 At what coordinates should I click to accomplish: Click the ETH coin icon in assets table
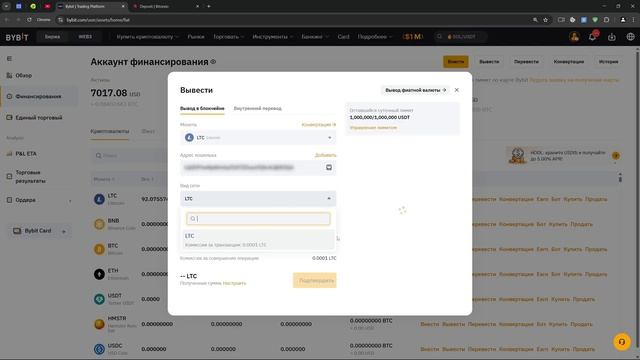[99, 274]
